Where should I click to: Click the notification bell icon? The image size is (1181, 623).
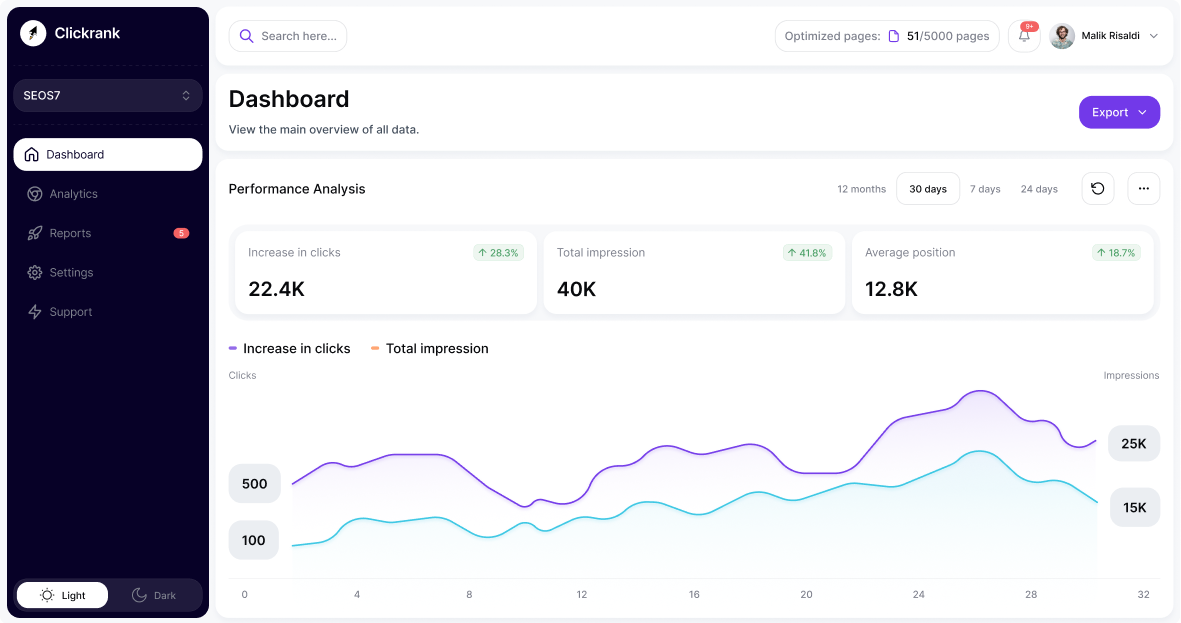pyautogui.click(x=1024, y=36)
